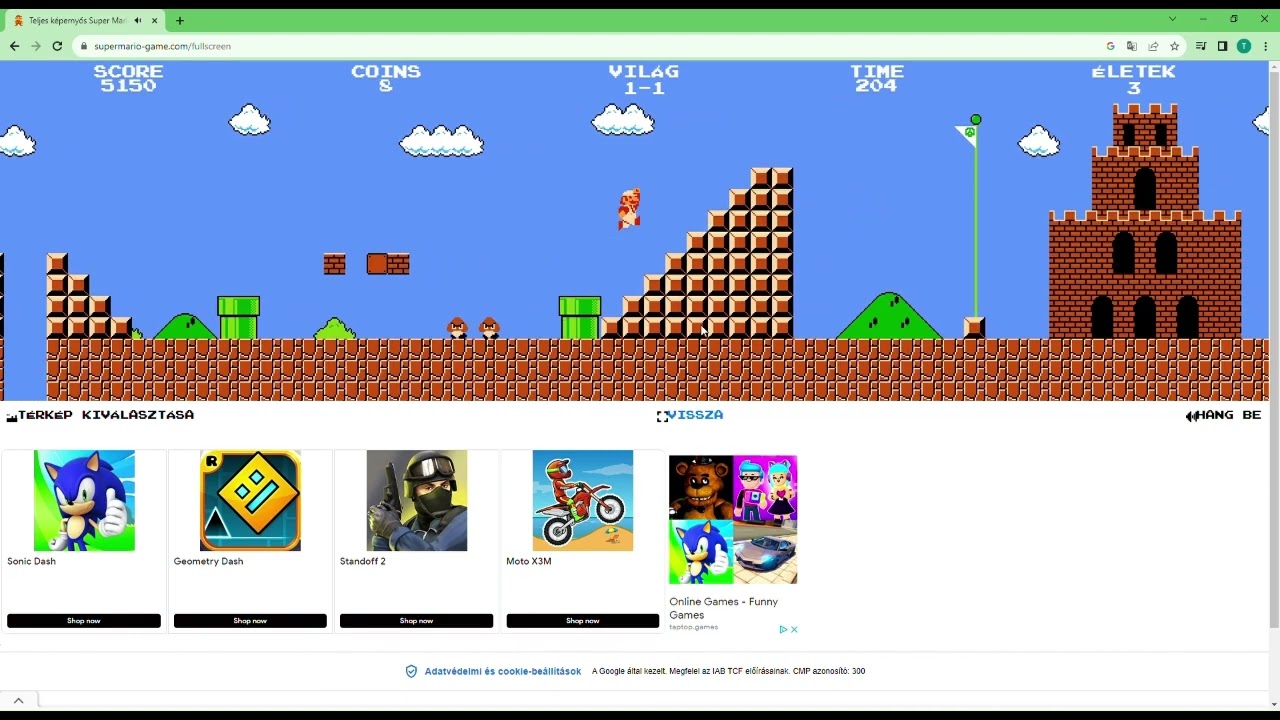The image size is (1280, 720).
Task: Open the profile avatar T
Action: click(x=1244, y=46)
